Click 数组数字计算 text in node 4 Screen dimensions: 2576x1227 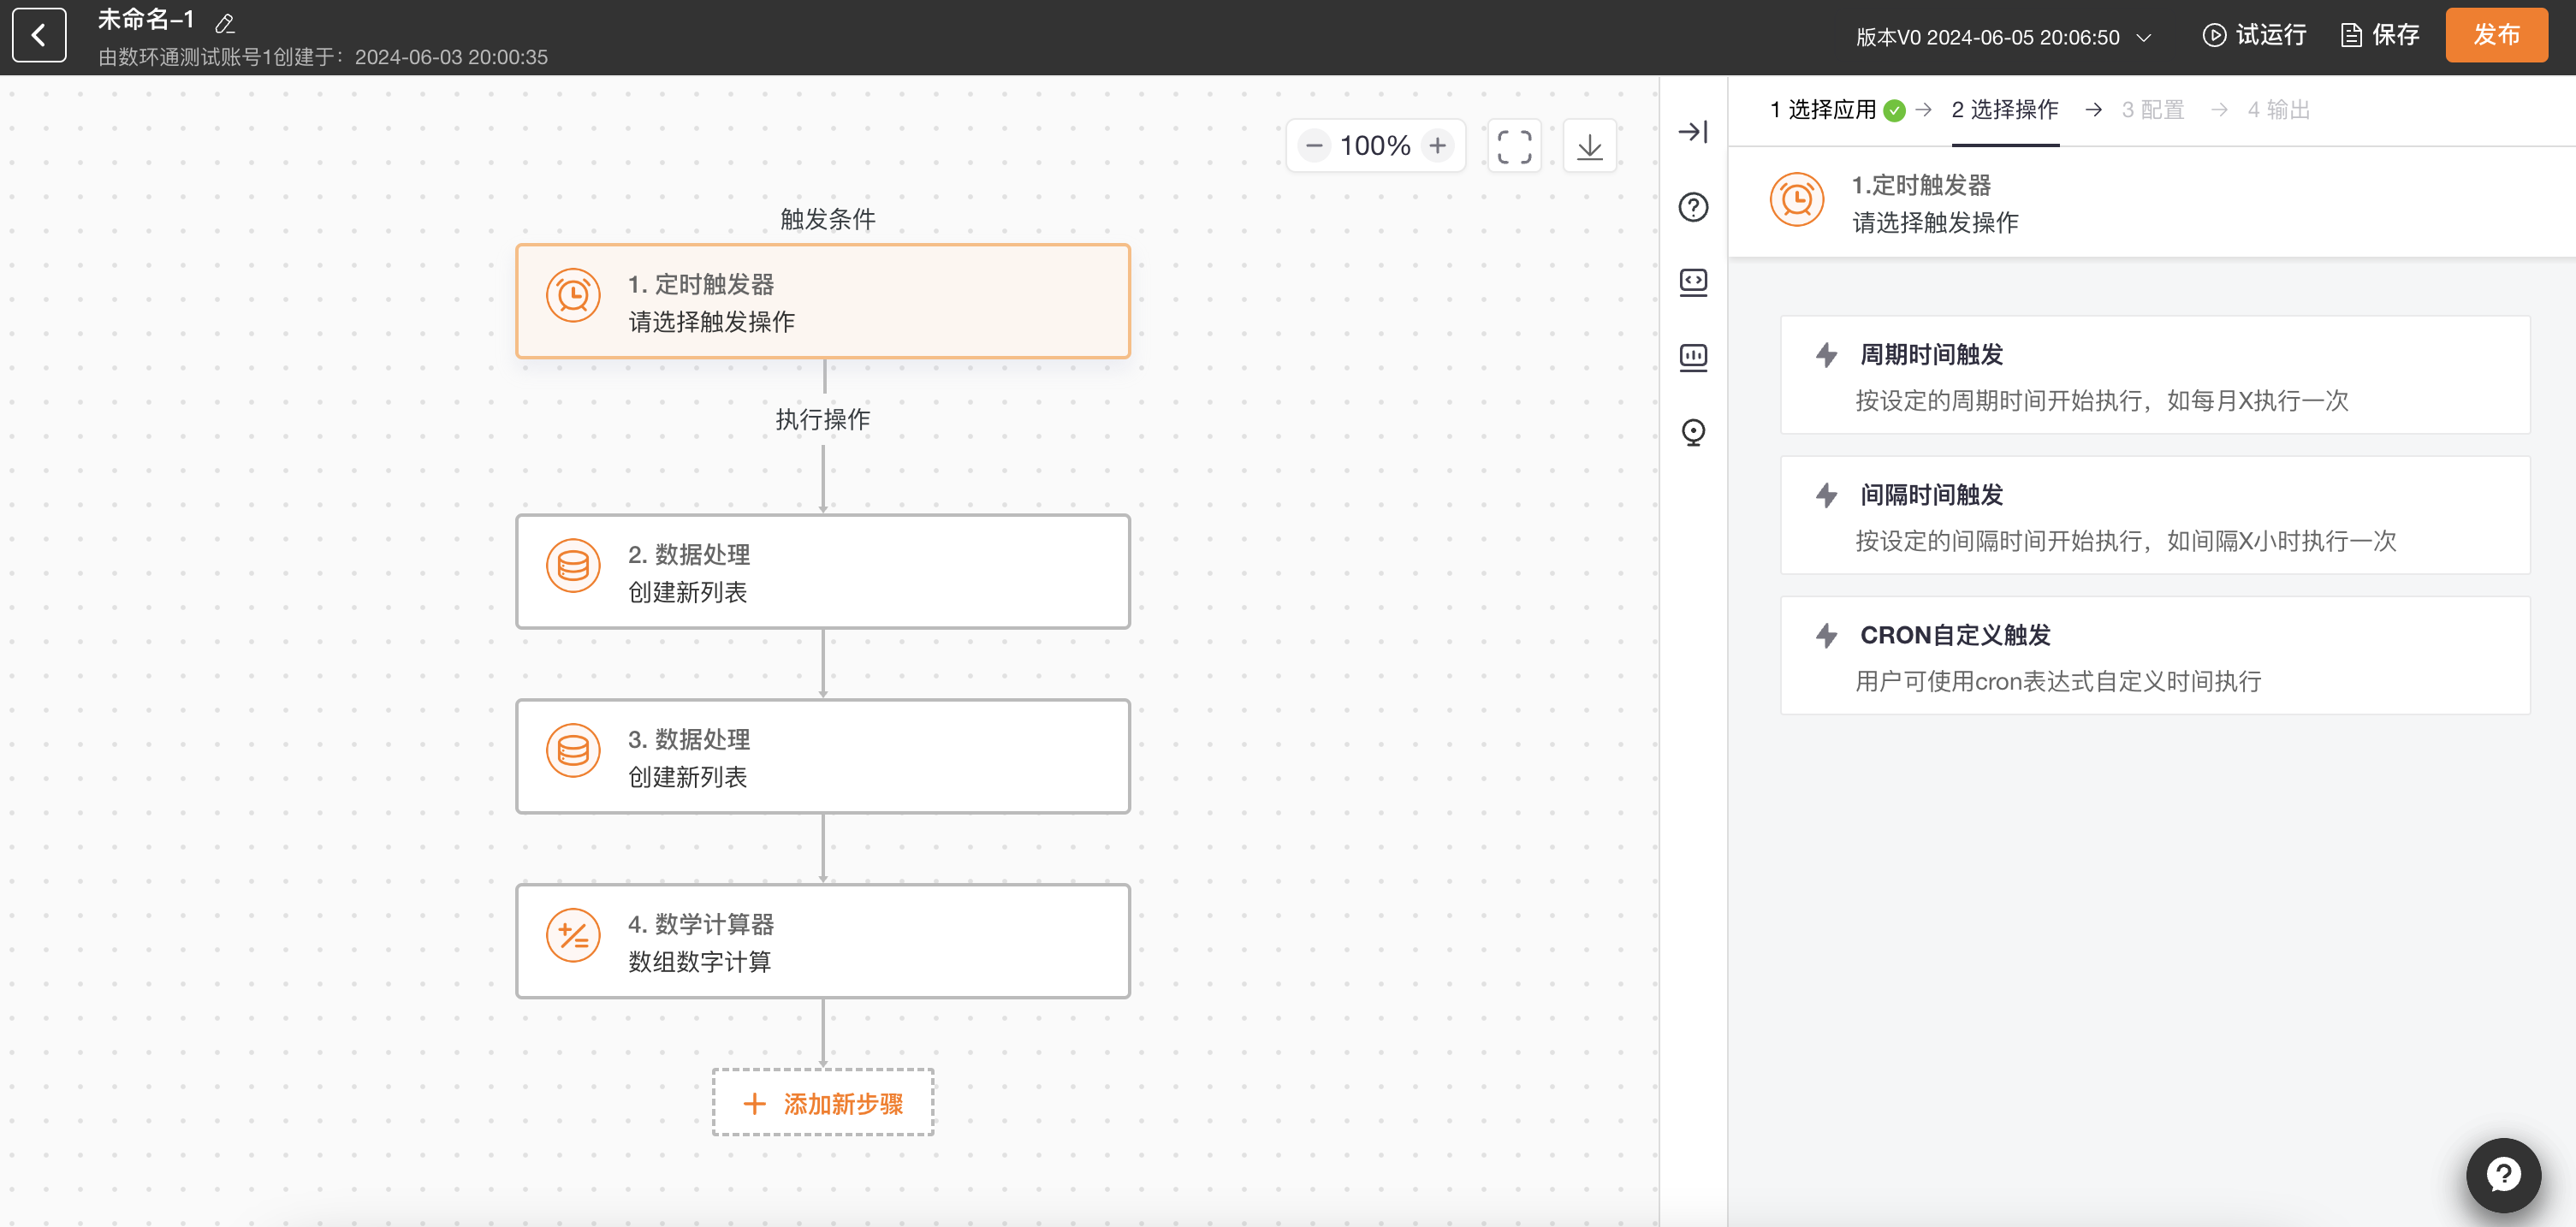click(x=699, y=961)
